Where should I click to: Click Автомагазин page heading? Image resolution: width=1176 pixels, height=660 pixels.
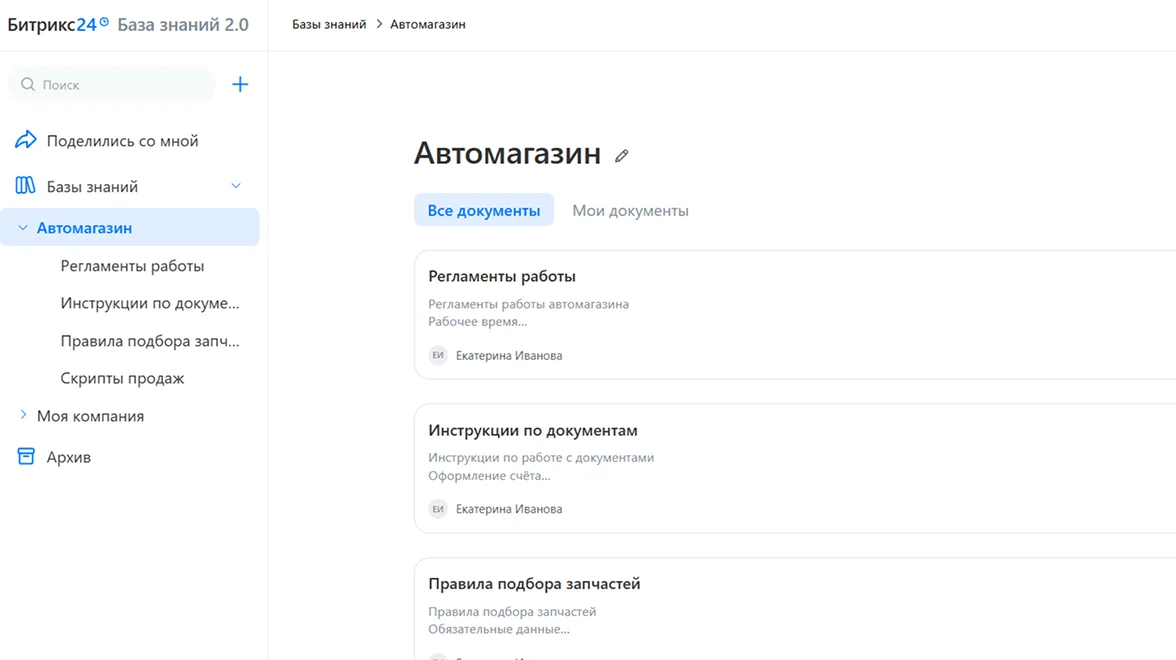[x=507, y=153]
